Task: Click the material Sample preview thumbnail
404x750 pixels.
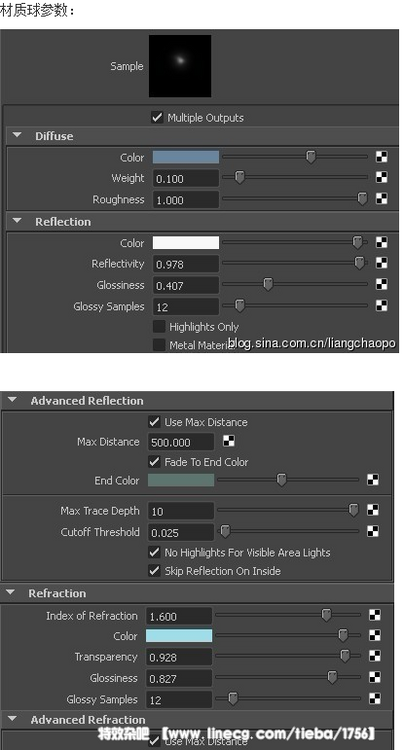Action: (x=180, y=66)
